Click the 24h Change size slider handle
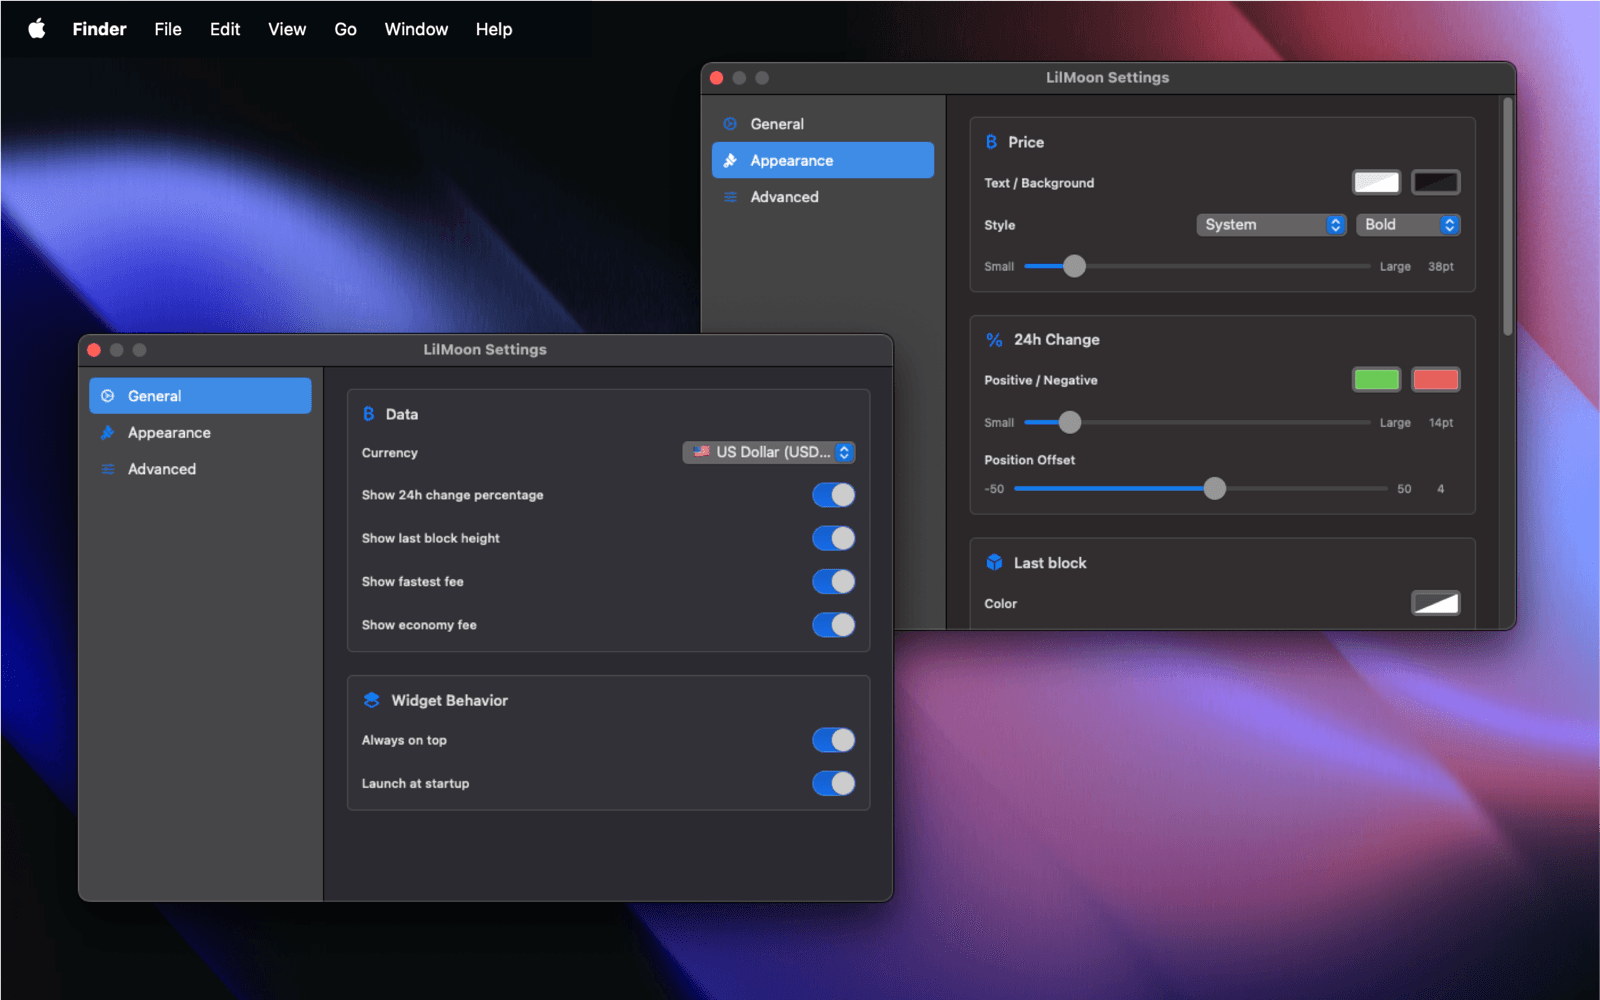This screenshot has height=1000, width=1600. [1070, 422]
